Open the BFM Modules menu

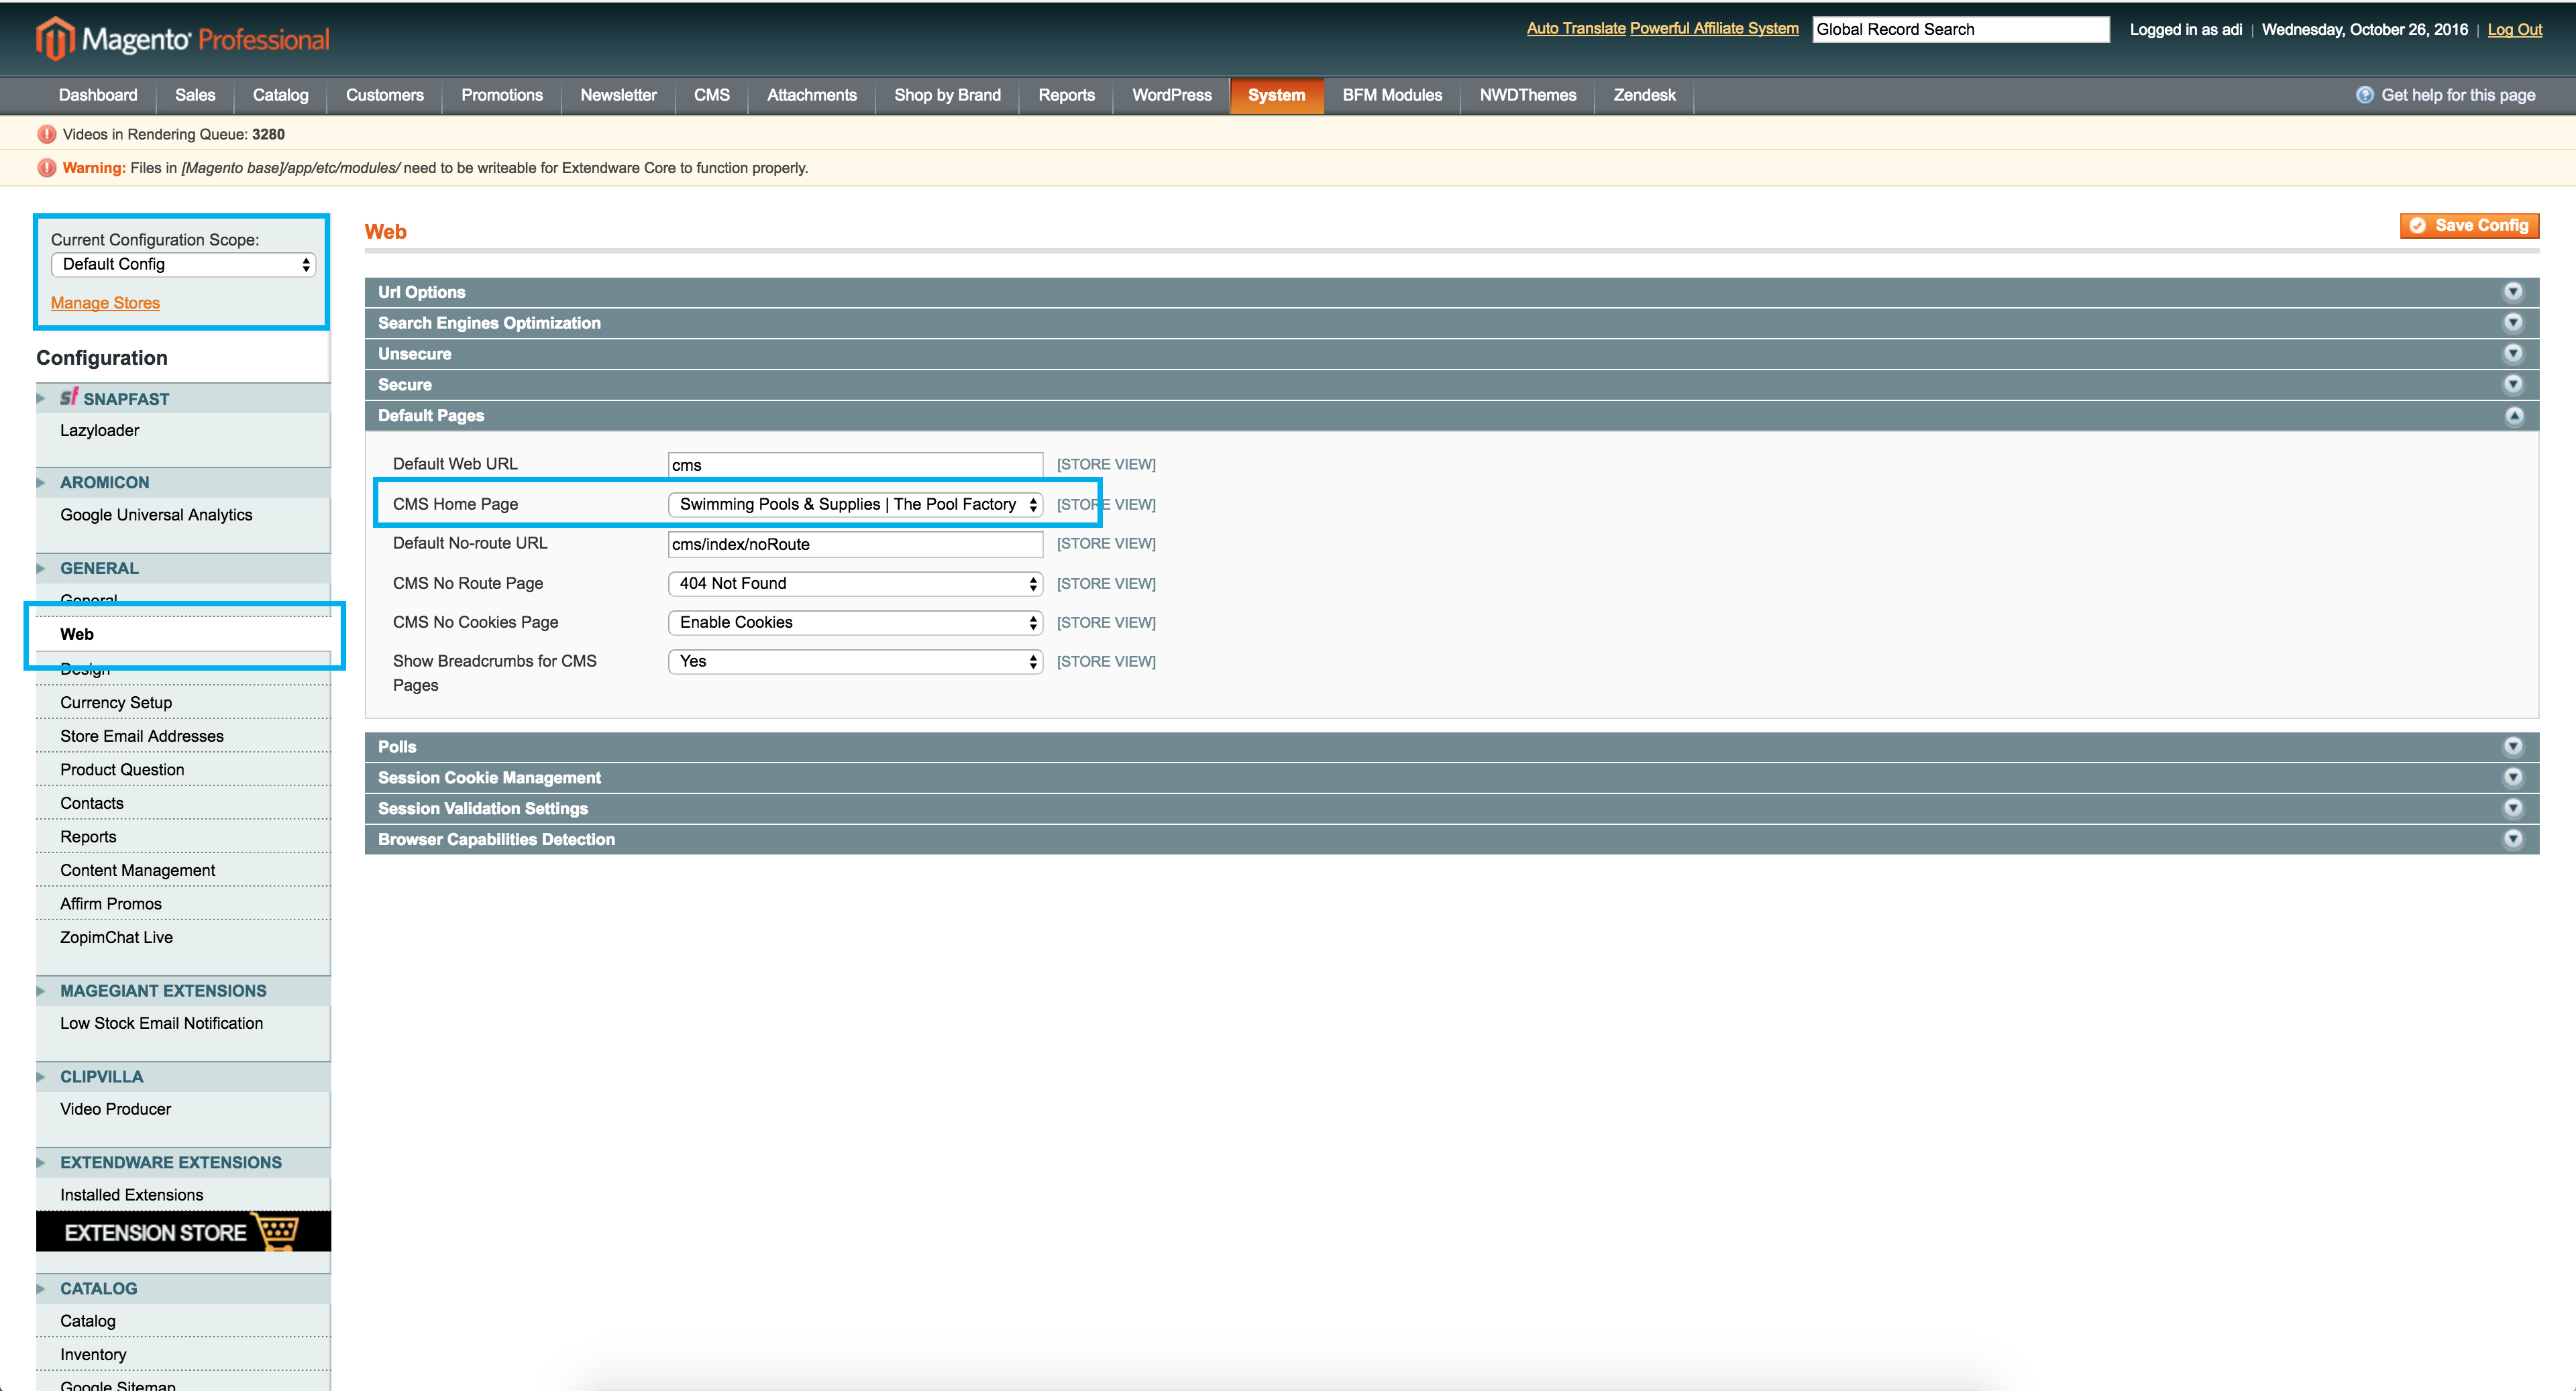pos(1392,95)
